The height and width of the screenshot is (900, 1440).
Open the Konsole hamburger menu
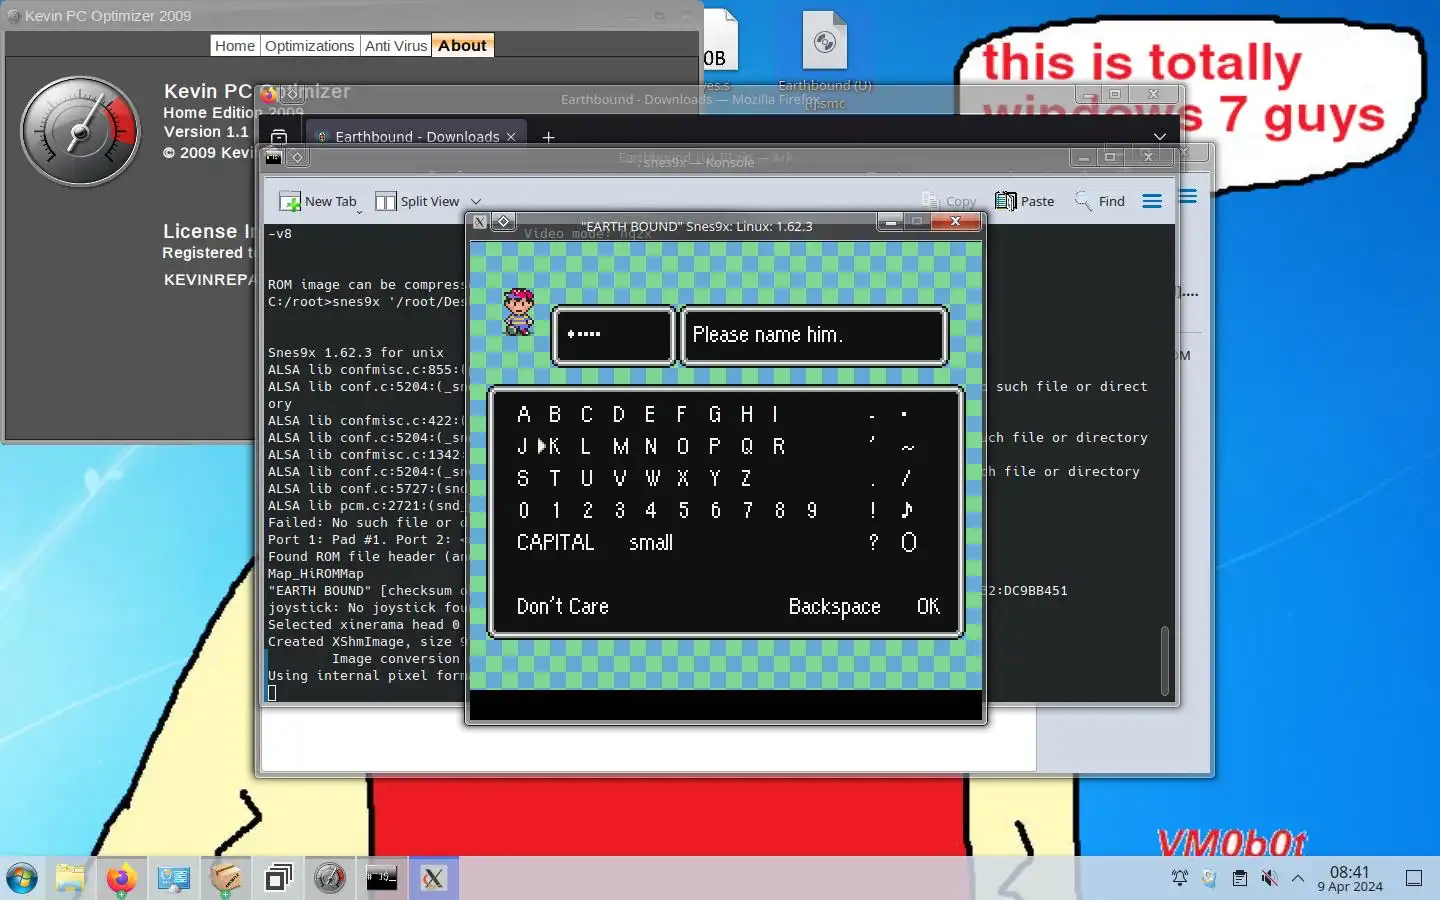click(1152, 201)
